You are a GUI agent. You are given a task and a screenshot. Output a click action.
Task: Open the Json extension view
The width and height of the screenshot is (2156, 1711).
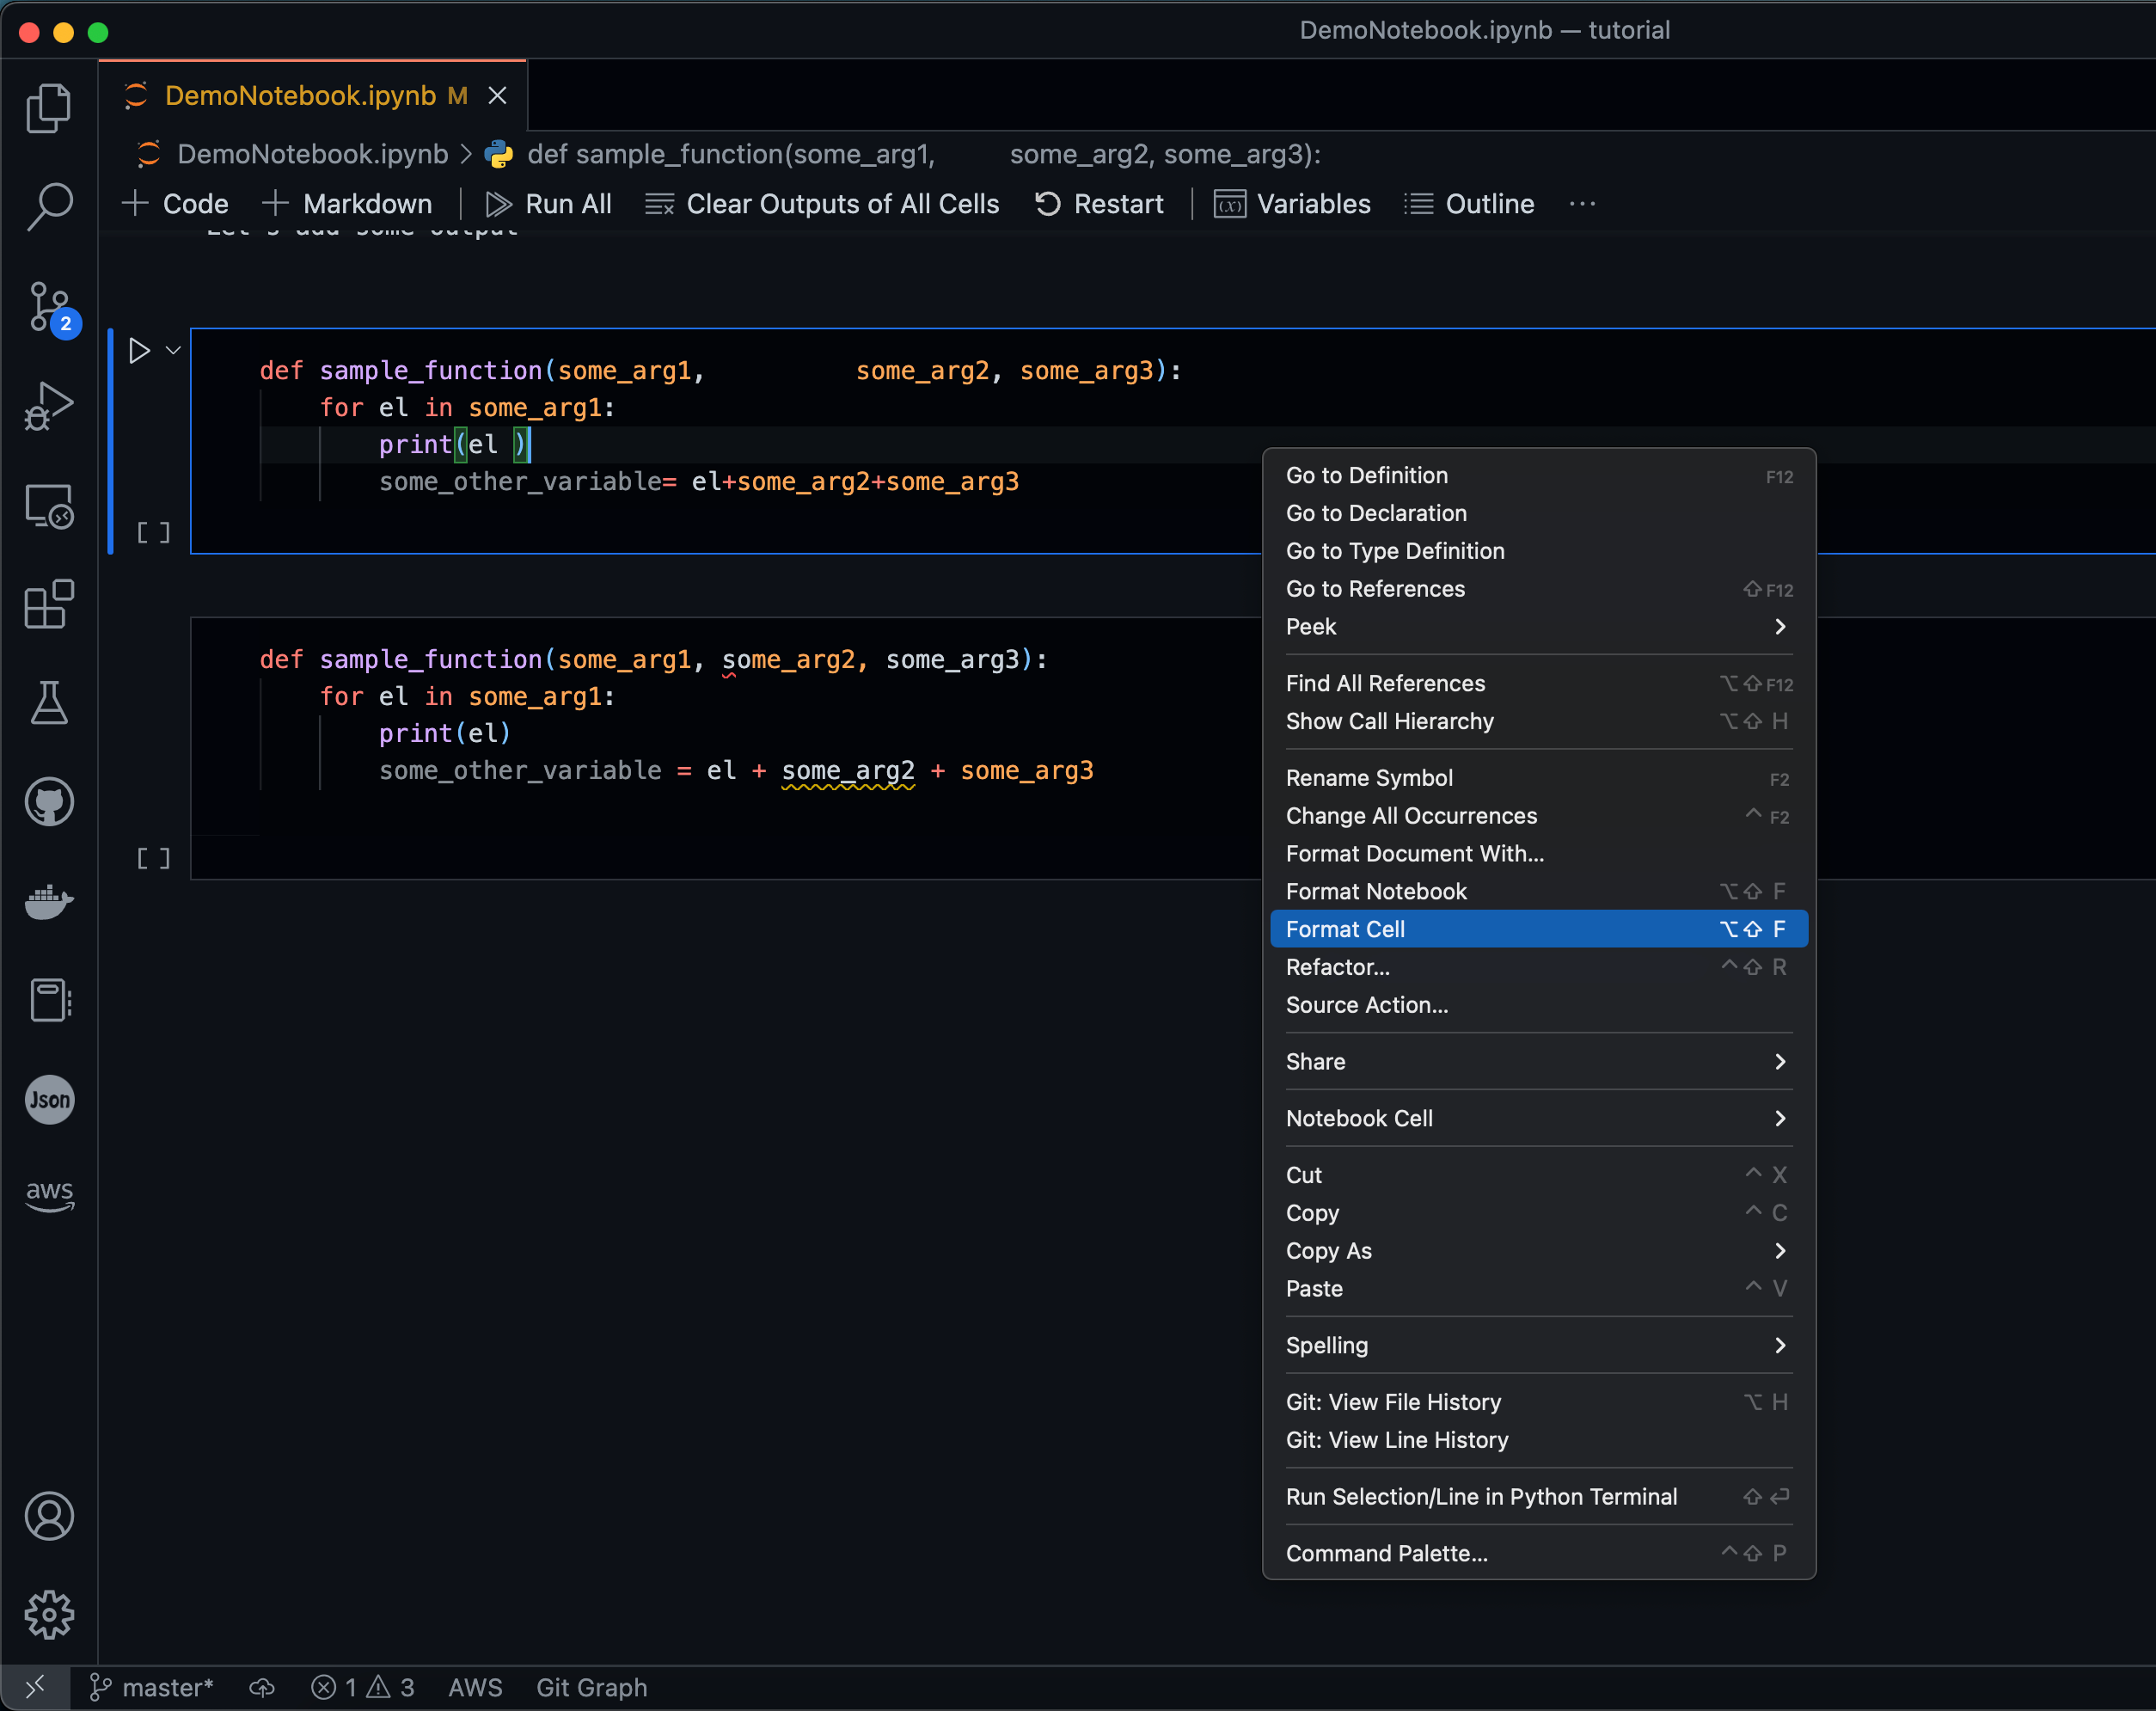coord(49,1100)
